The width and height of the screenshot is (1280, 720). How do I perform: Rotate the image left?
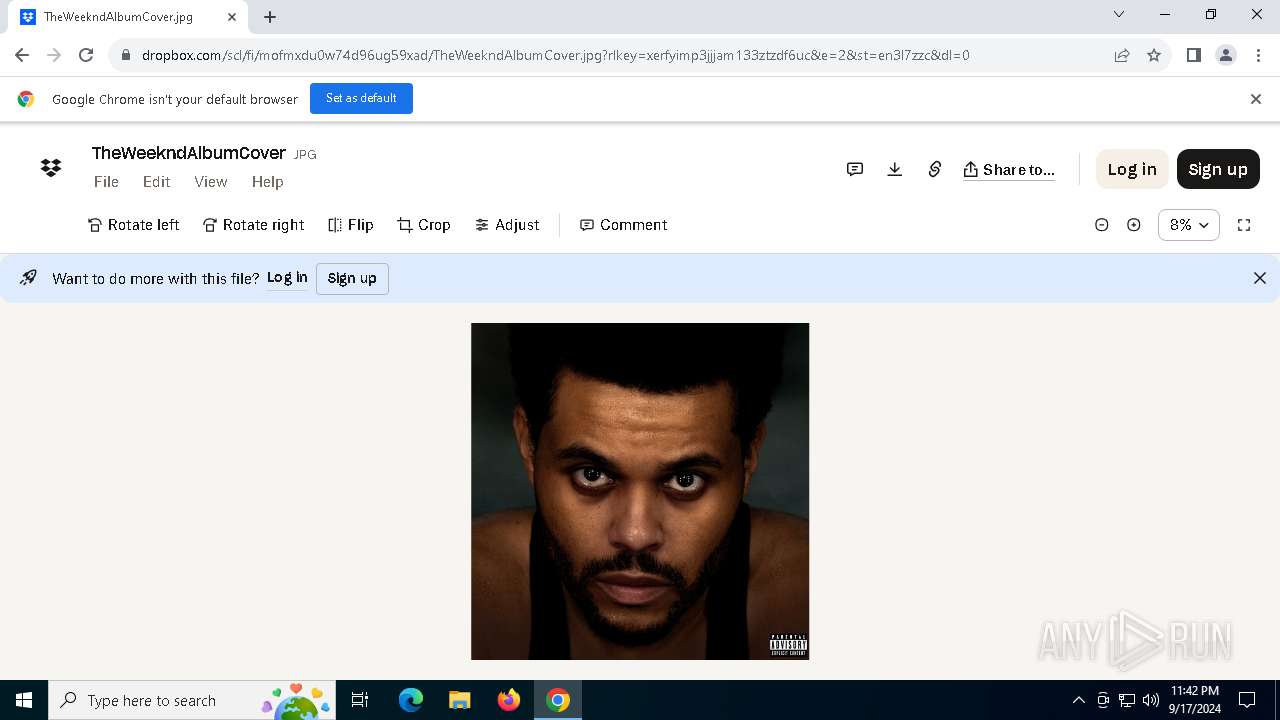(x=134, y=225)
